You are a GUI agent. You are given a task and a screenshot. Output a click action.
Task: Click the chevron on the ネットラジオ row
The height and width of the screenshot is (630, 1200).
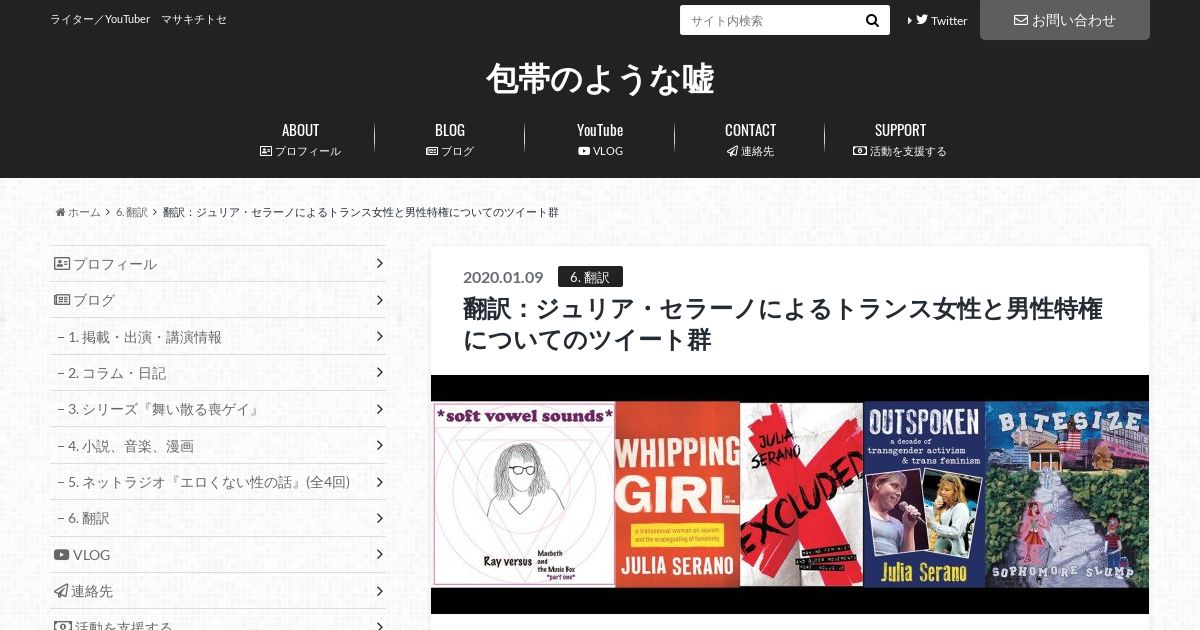[x=380, y=482]
